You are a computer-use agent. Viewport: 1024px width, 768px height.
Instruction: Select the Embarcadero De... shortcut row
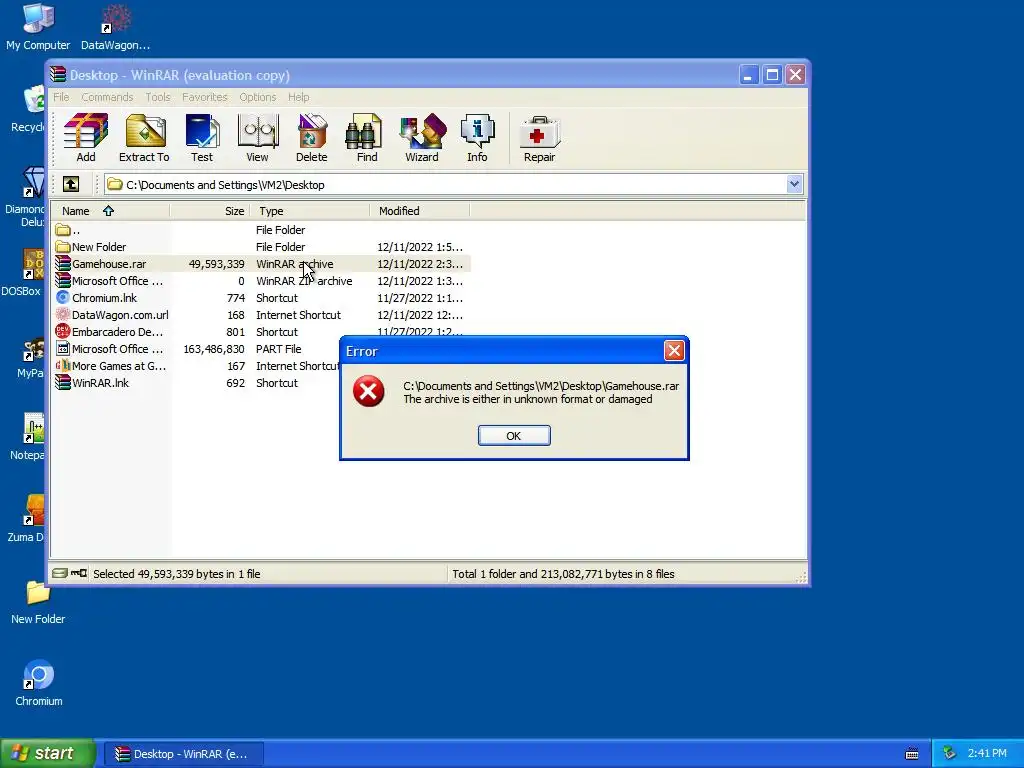pyautogui.click(x=261, y=332)
